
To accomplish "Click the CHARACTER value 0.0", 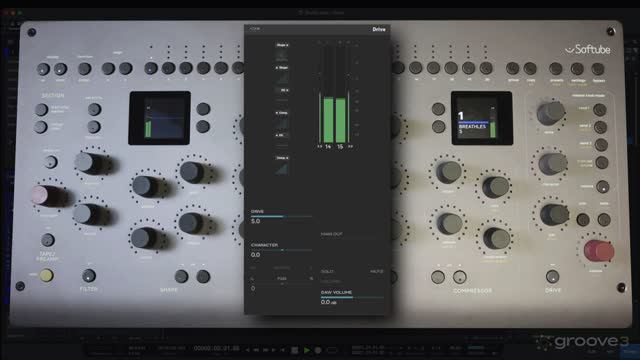I will (256, 255).
